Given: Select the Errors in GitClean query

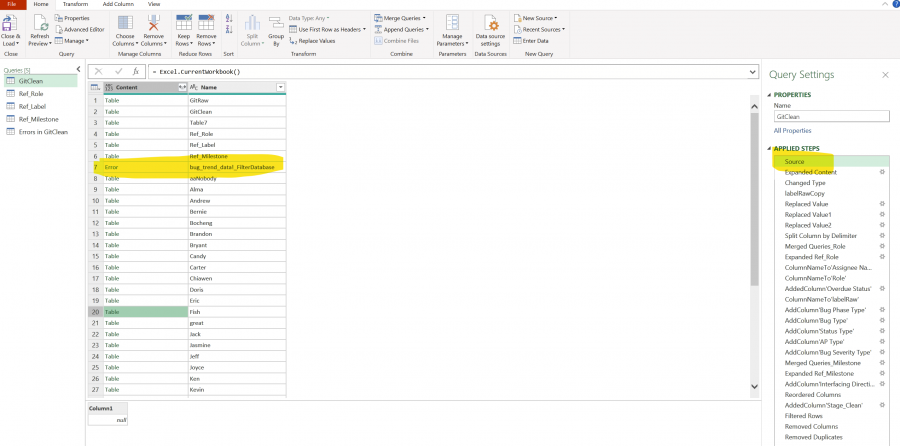Looking at the screenshot, I should [x=43, y=131].
